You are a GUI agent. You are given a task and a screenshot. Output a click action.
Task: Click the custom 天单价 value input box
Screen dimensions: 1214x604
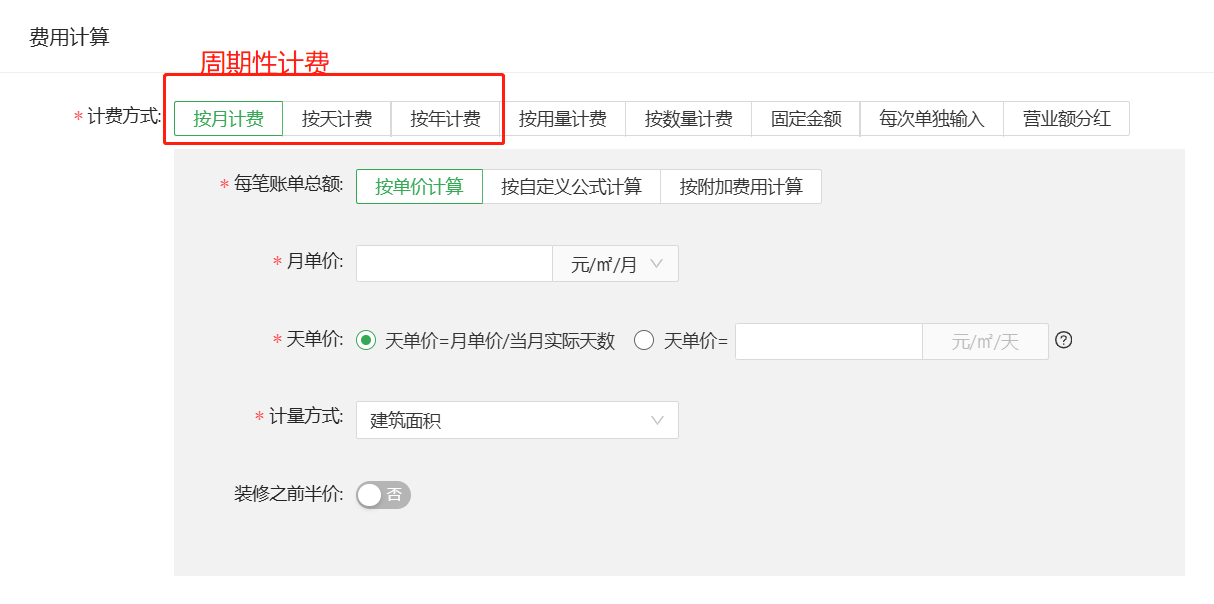coord(828,340)
